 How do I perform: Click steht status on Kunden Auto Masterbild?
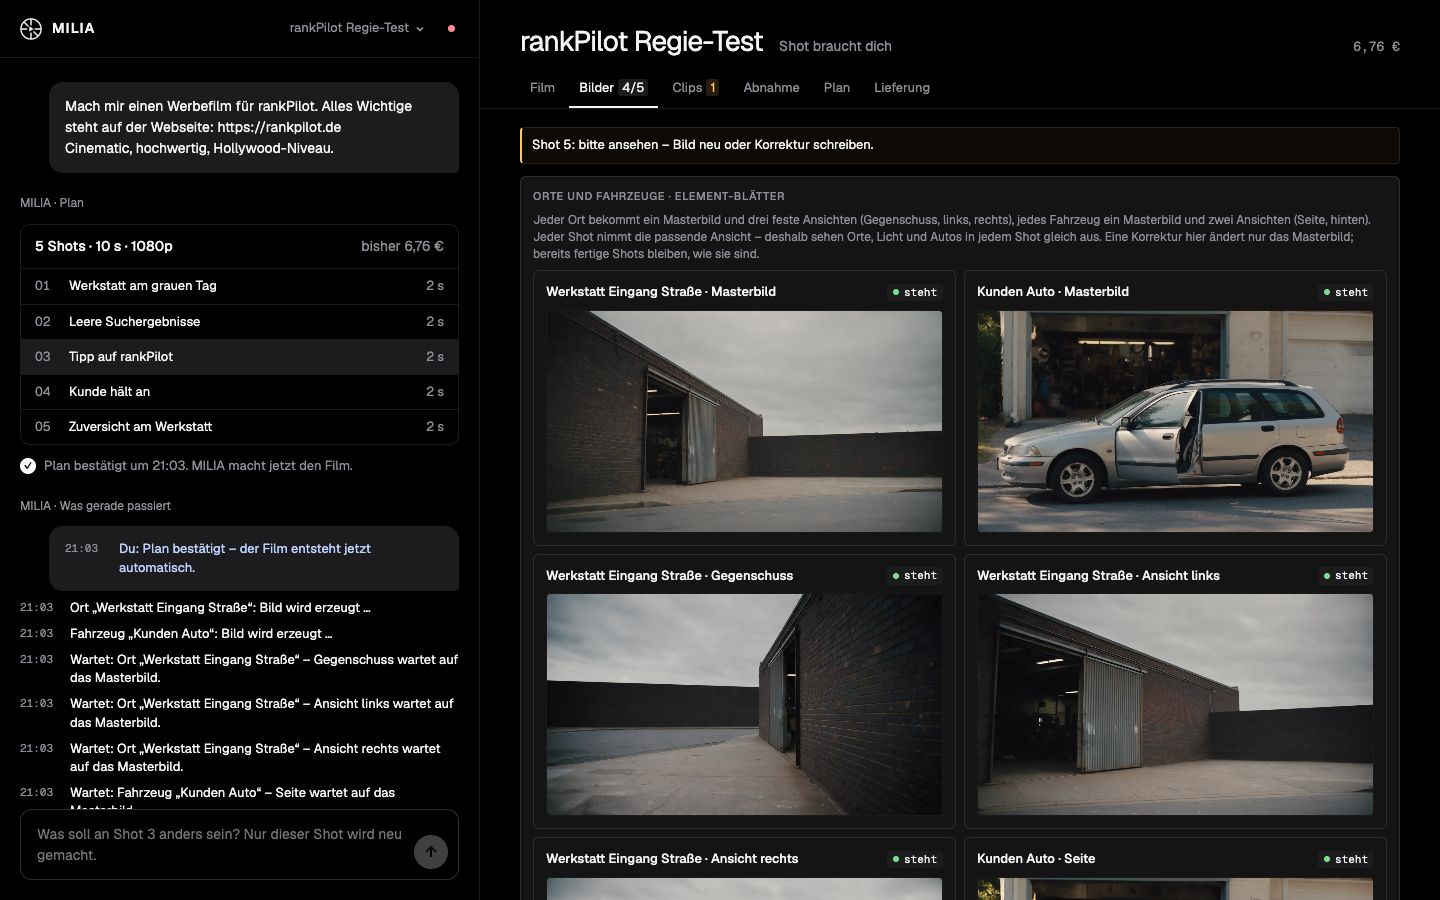click(1345, 292)
